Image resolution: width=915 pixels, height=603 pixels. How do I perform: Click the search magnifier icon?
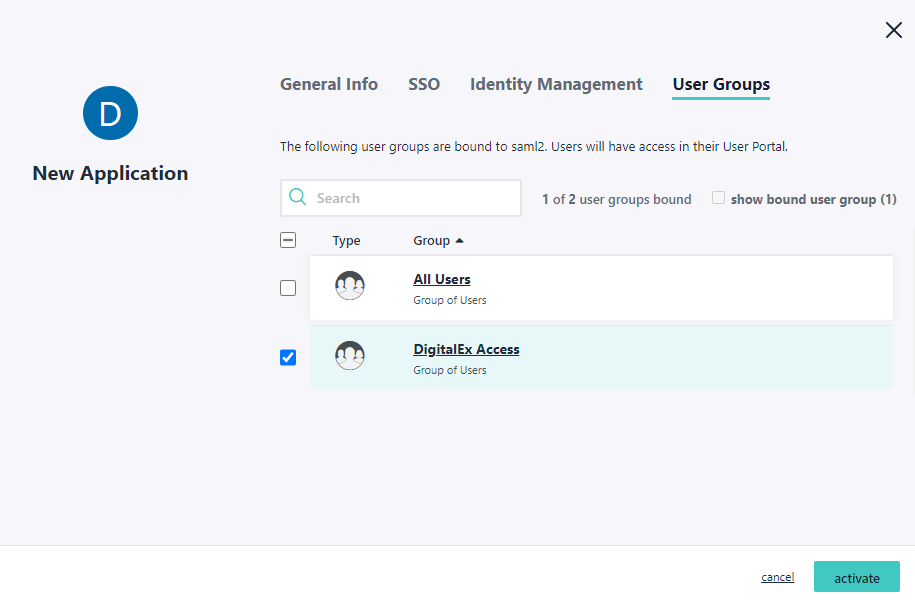pos(298,198)
